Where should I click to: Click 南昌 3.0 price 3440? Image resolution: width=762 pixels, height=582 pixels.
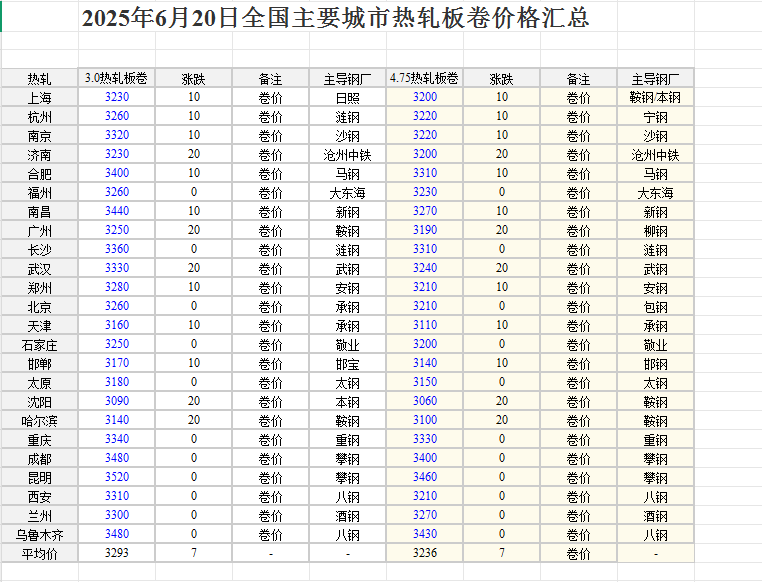pyautogui.click(x=117, y=211)
